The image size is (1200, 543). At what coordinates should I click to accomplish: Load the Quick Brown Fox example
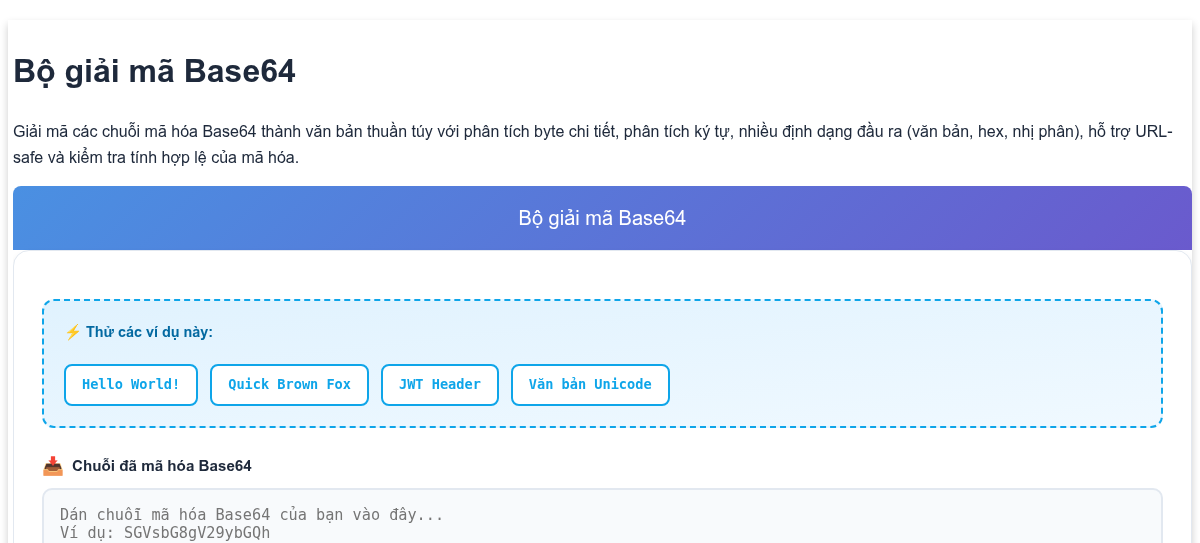(289, 385)
